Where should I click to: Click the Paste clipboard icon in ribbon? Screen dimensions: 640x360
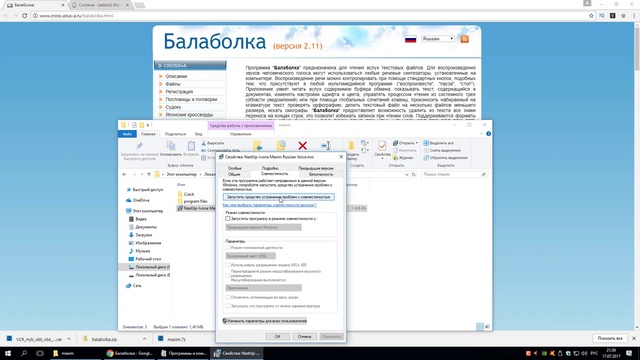point(191,146)
